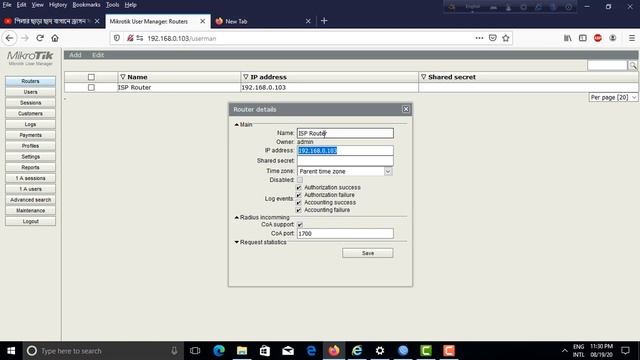
Task: Open the Firefox History menu
Action: click(x=58, y=5)
